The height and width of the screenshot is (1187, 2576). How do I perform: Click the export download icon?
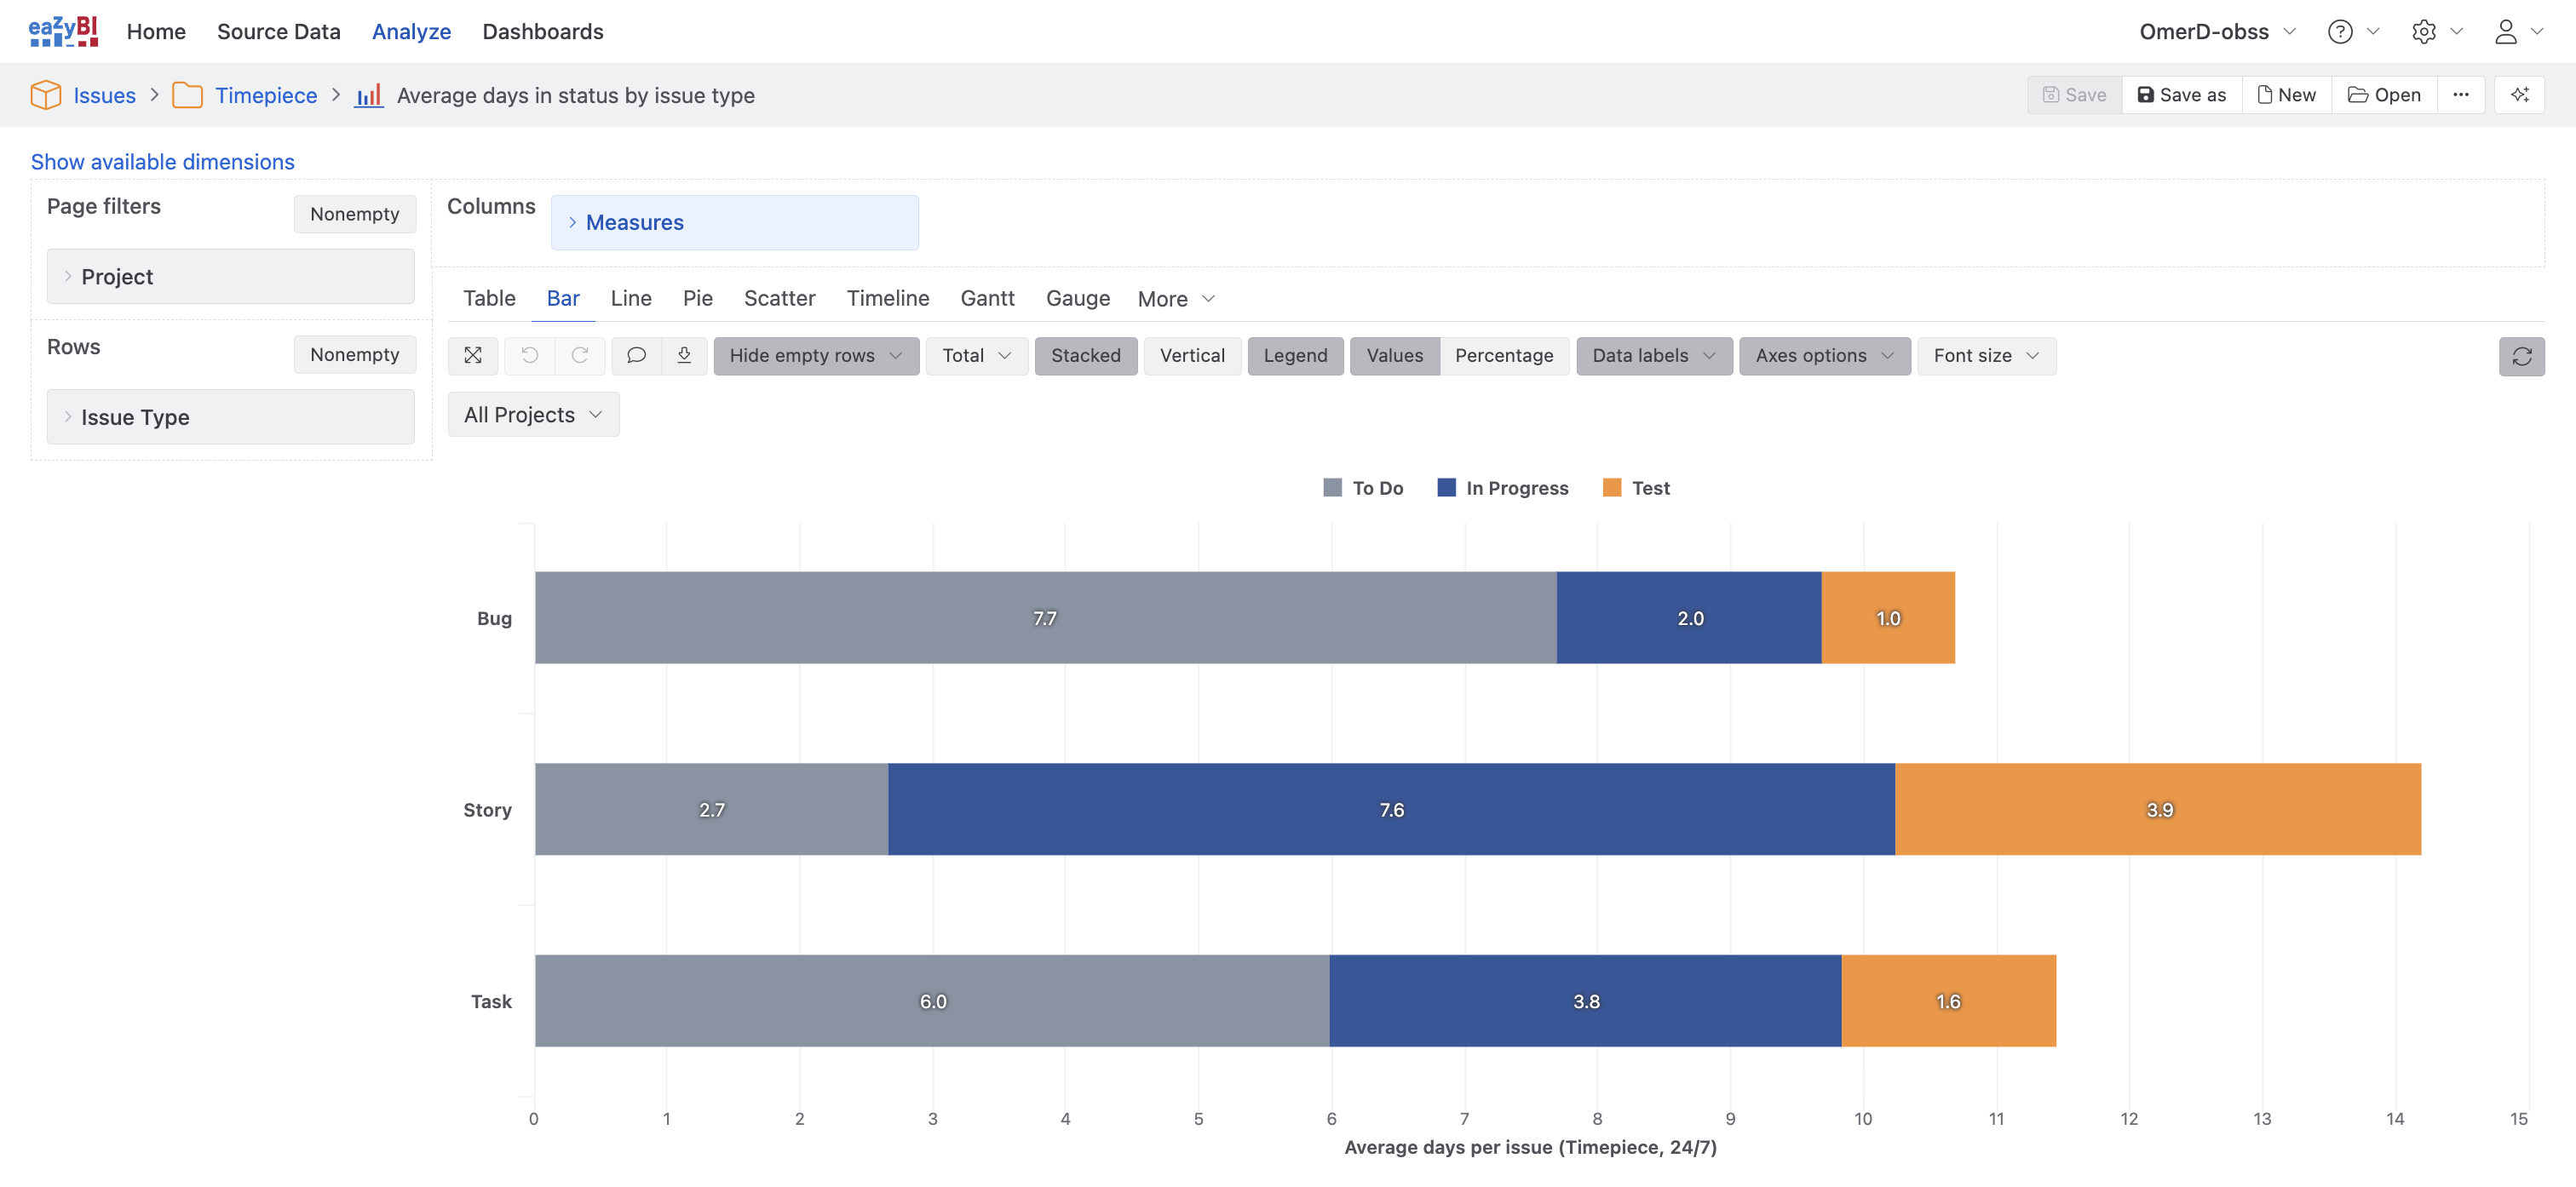pos(684,356)
